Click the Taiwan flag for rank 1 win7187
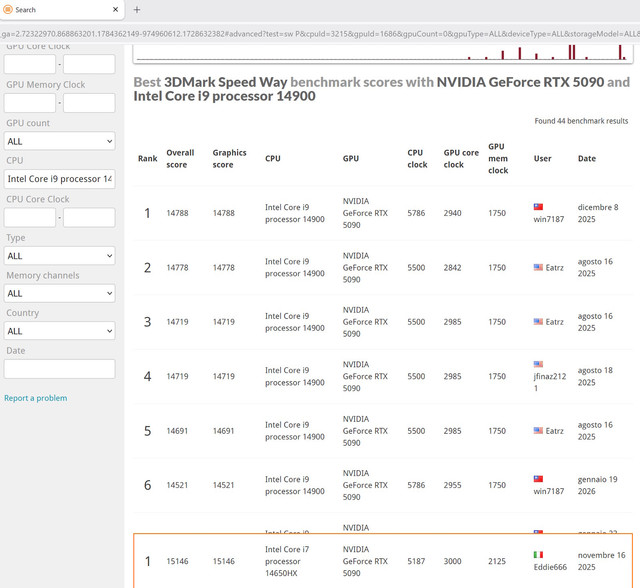This screenshot has width=640, height=588. [538, 207]
